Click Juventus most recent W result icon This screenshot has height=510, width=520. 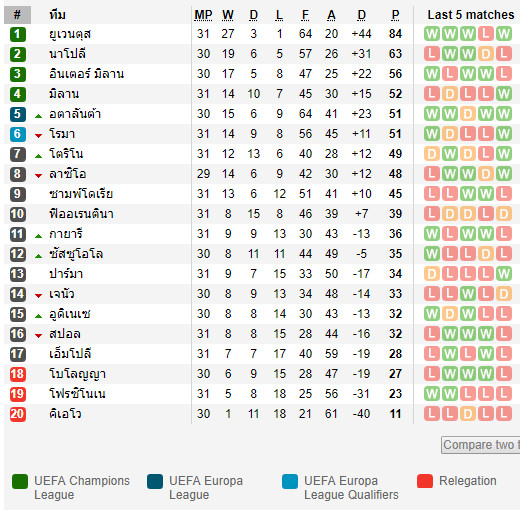[504, 34]
